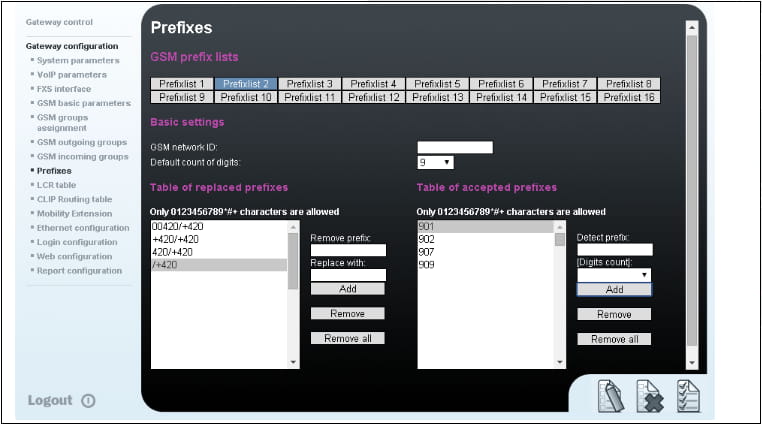Click the Detect prefix input field
Screen dimensions: 762x424
614,249
